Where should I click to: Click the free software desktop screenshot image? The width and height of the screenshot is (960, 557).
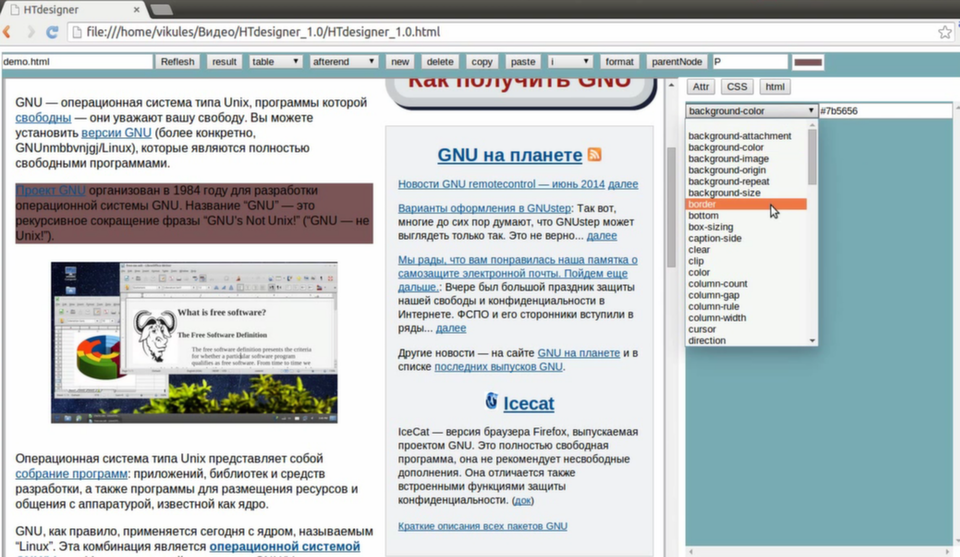194,343
